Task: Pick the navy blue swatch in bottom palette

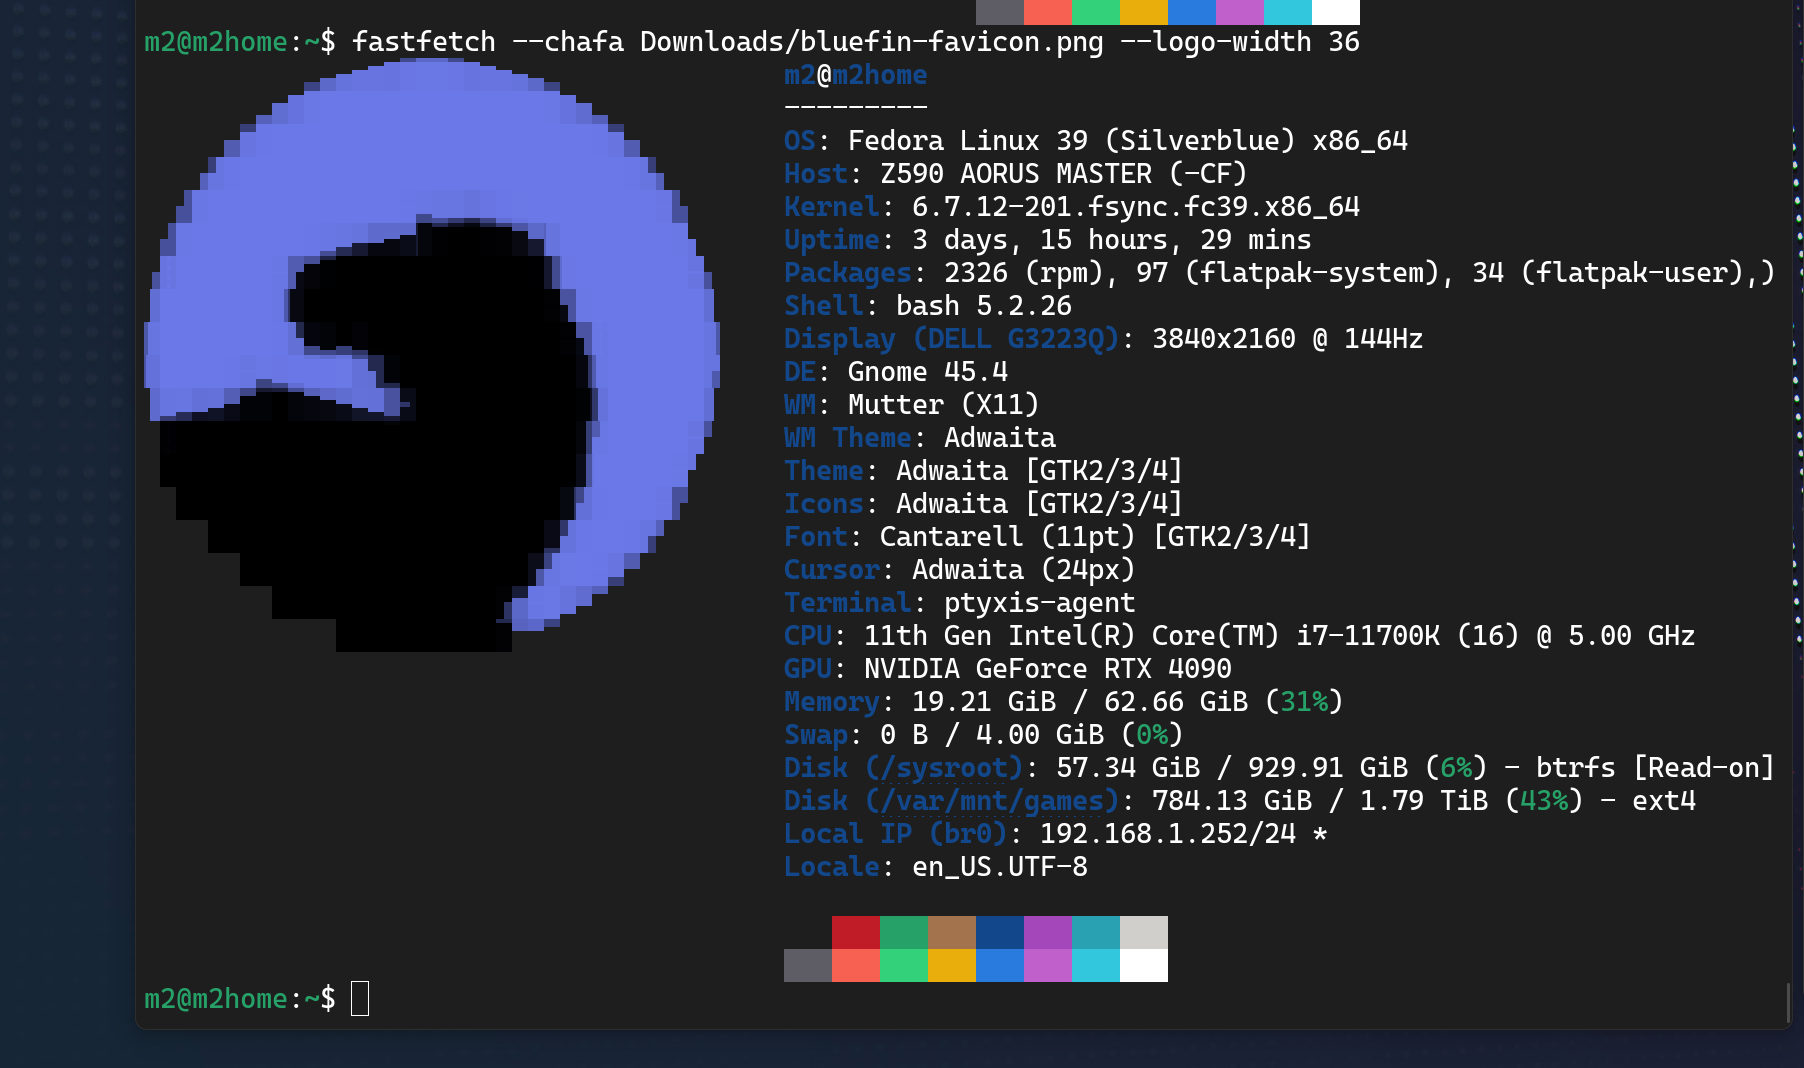Action: 1000,932
